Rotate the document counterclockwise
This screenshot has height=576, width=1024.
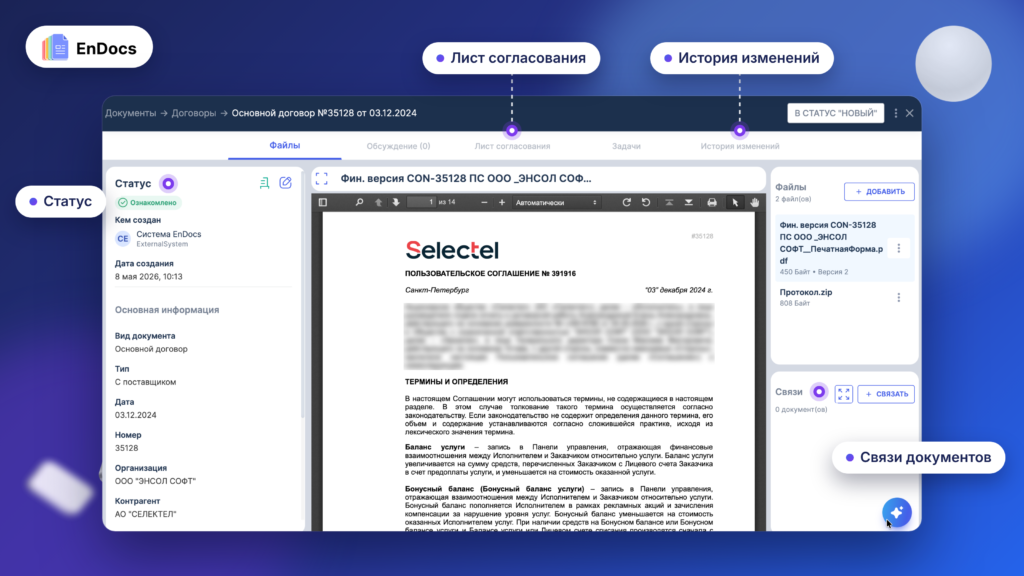click(646, 202)
